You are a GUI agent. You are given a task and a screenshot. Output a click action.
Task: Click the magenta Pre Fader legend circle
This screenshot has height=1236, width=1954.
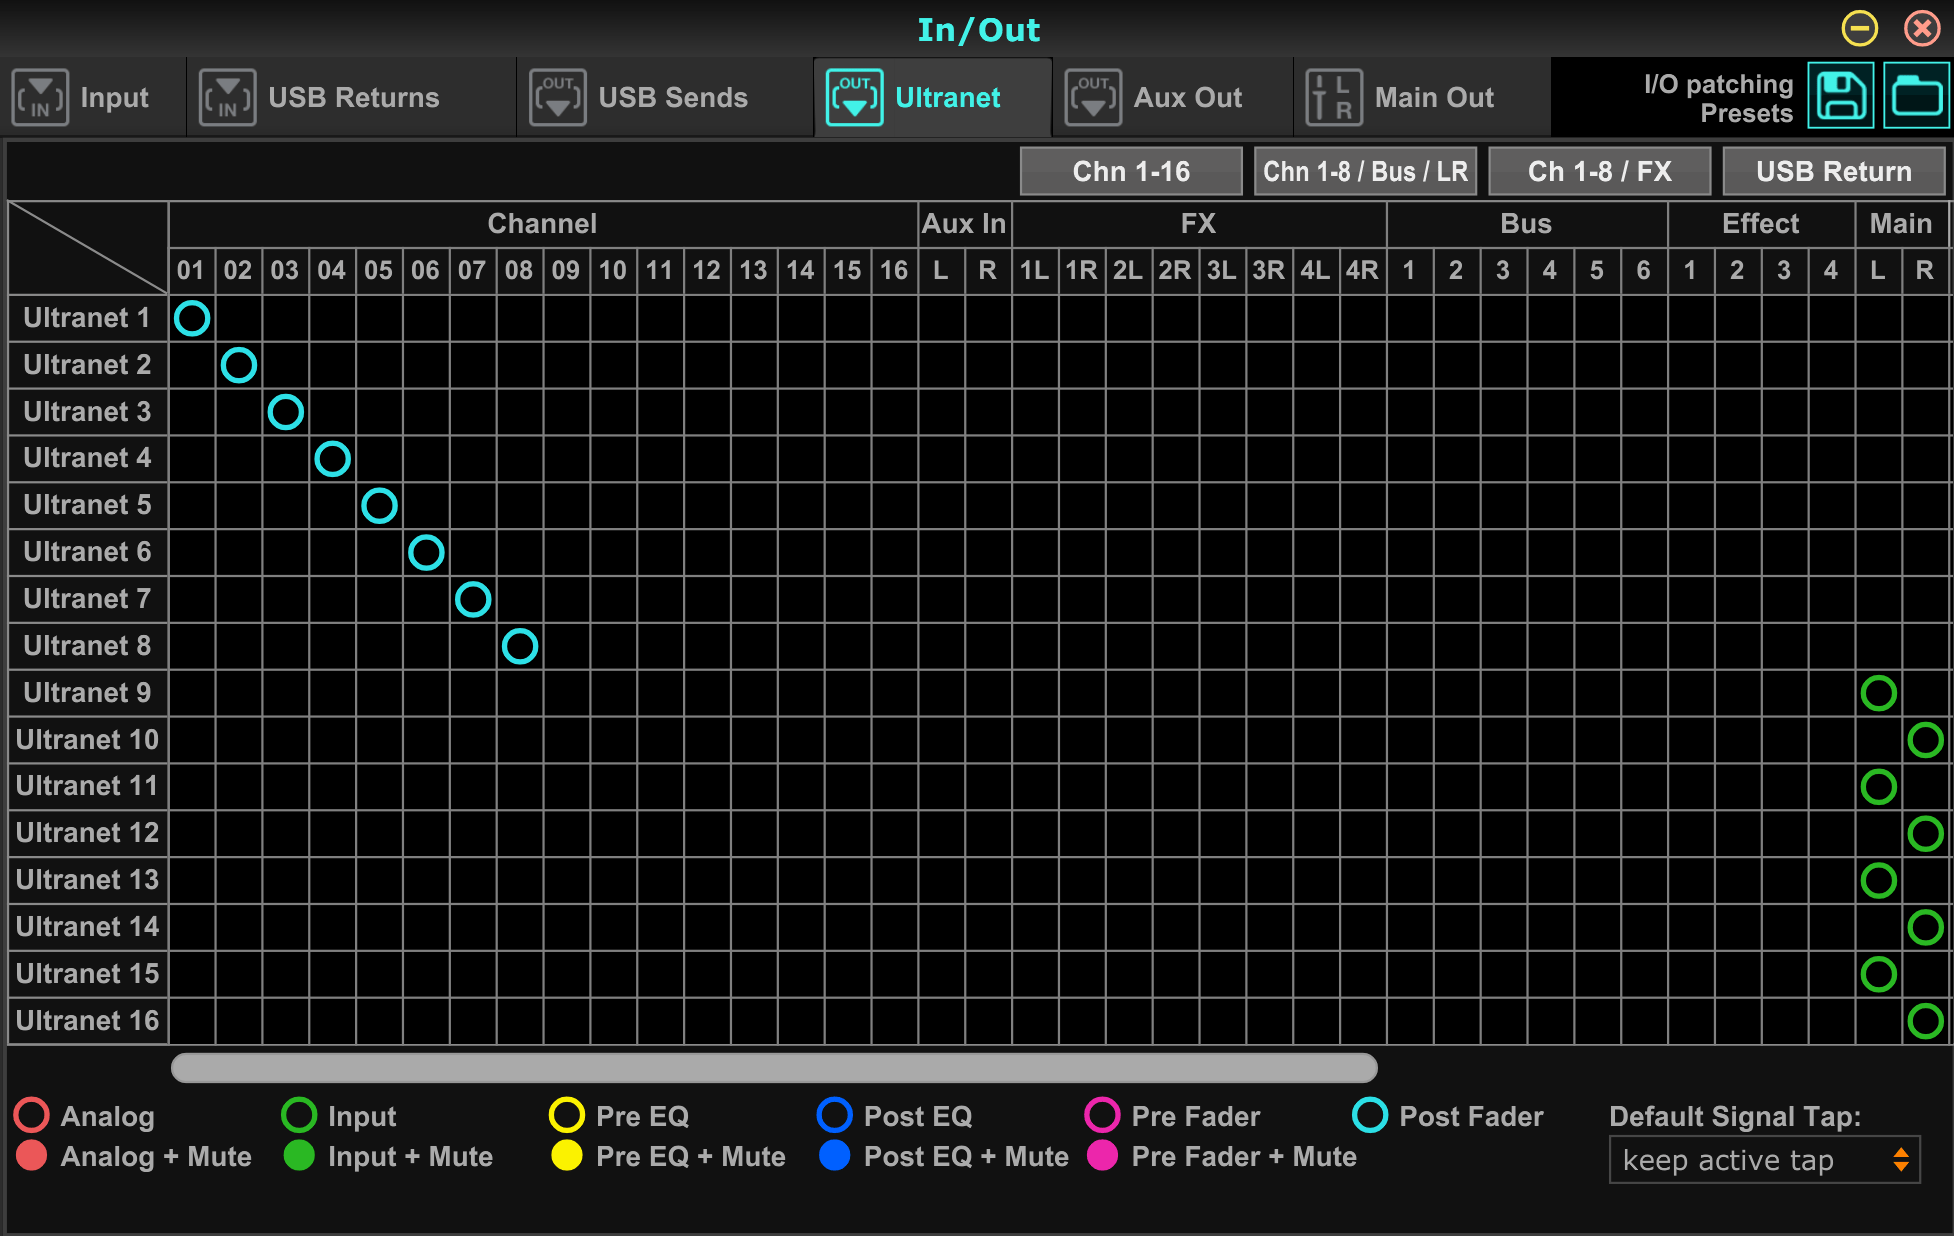1102,1115
